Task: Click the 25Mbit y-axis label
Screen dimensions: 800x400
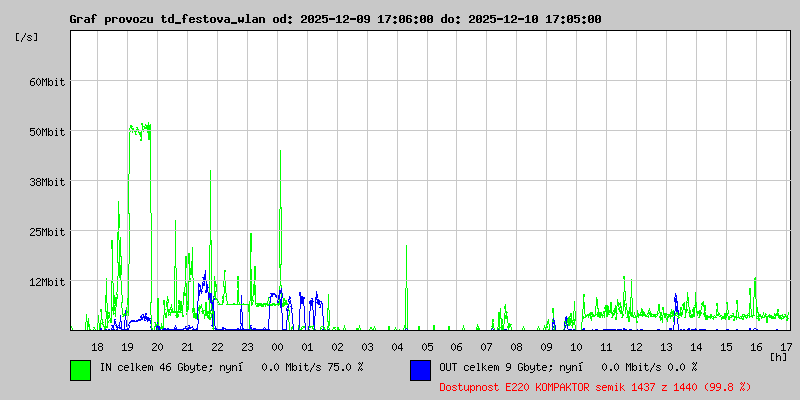Action: tap(46, 232)
